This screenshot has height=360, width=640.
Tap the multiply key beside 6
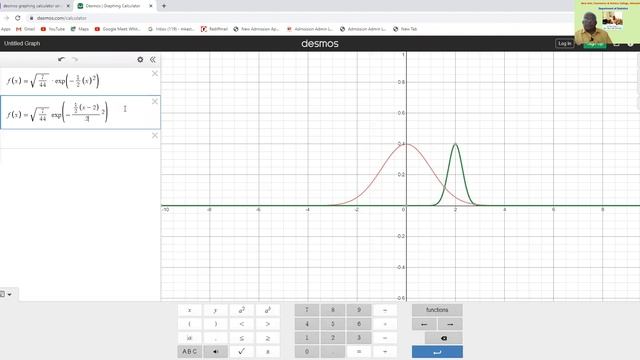(385, 324)
